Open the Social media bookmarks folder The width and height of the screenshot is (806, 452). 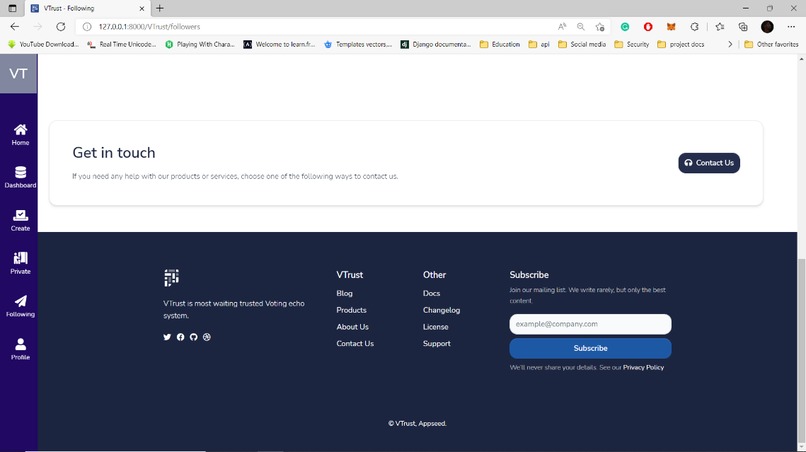tap(582, 44)
